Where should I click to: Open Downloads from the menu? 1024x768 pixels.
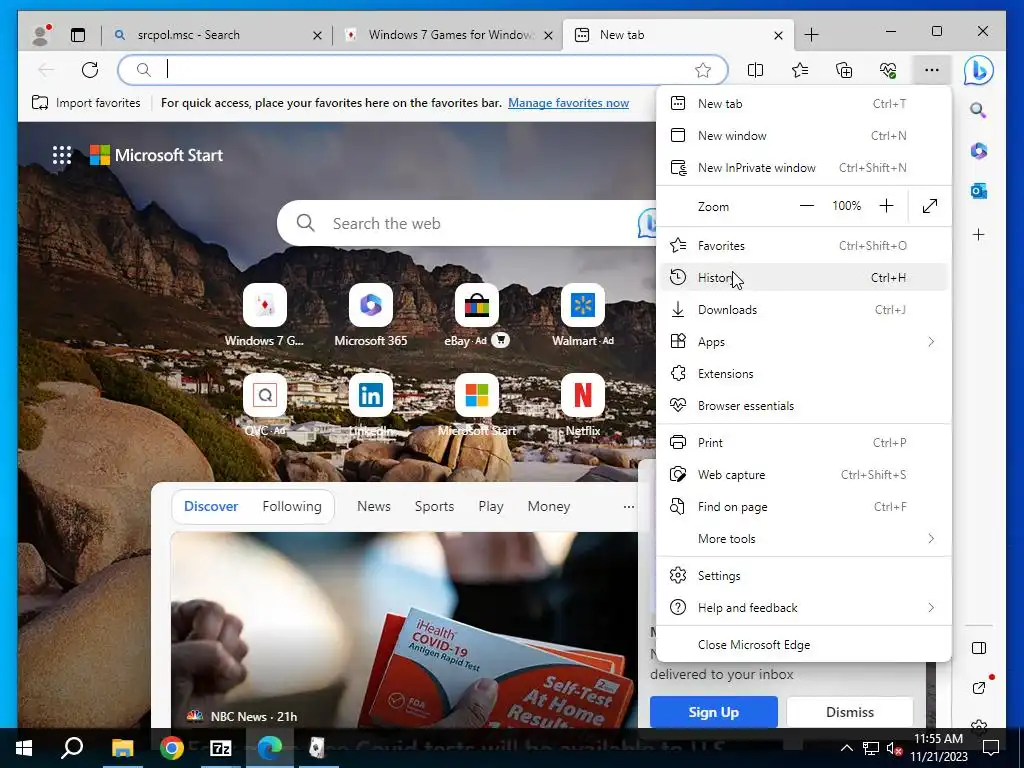click(804, 310)
